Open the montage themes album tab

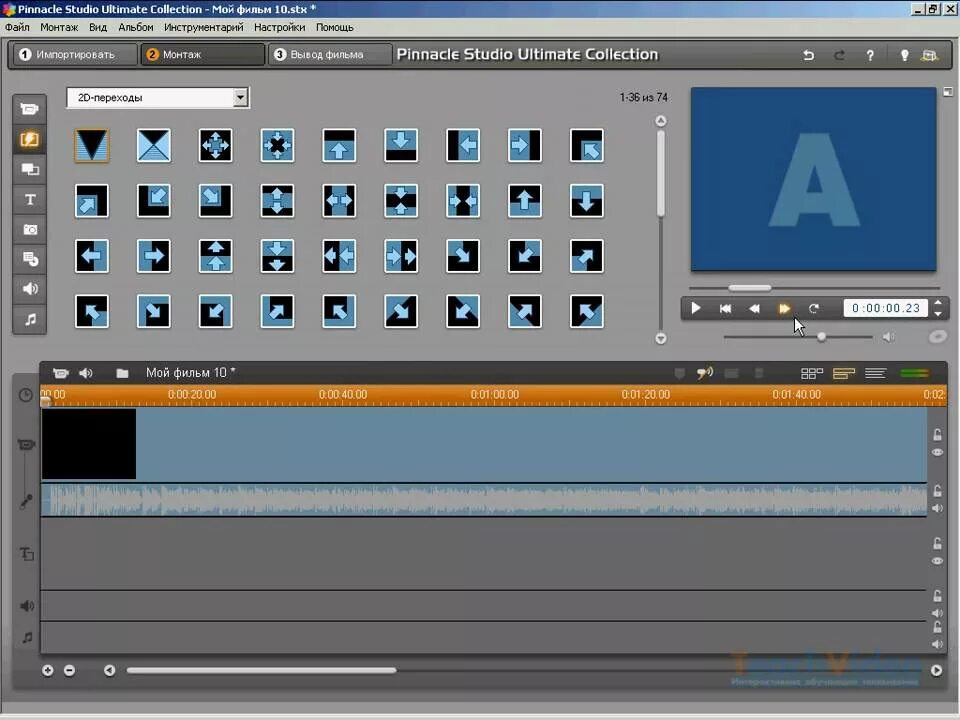click(x=29, y=170)
